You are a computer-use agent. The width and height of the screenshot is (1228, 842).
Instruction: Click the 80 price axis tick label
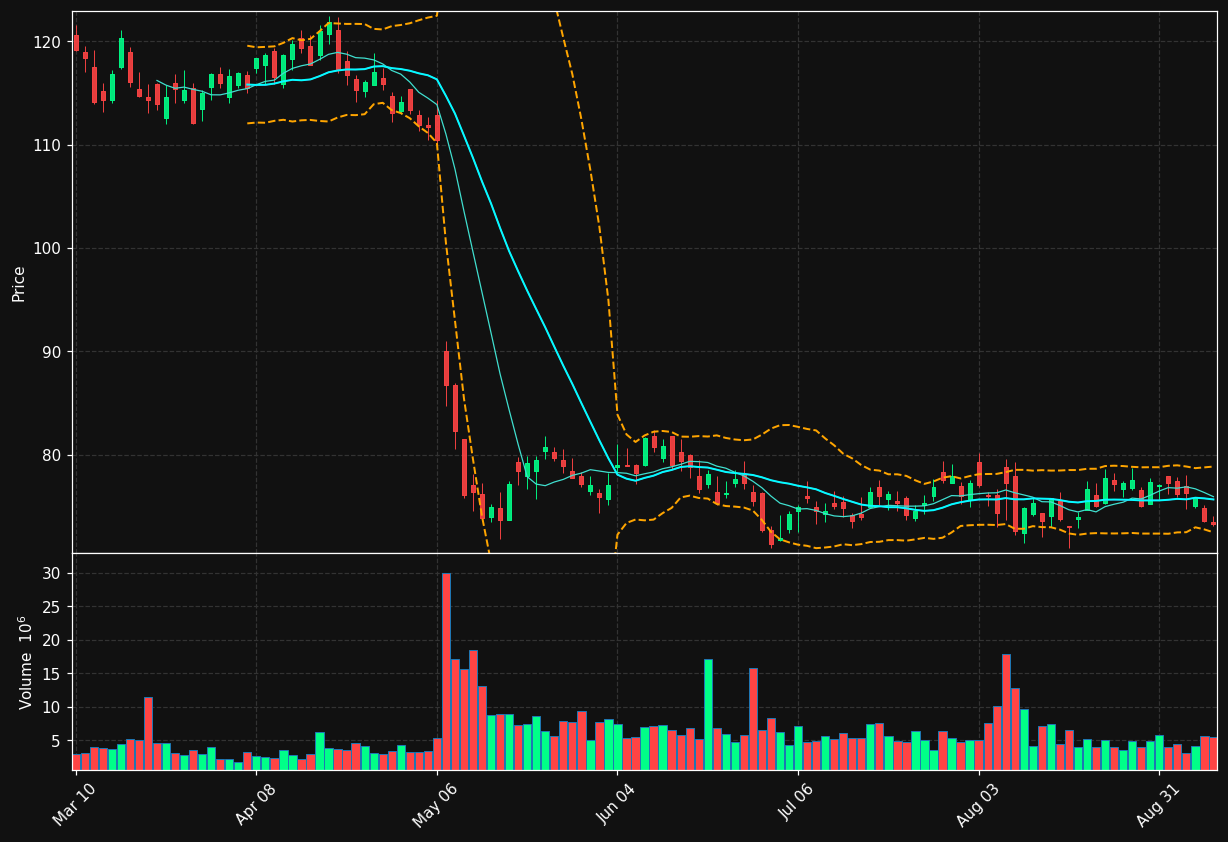52,455
